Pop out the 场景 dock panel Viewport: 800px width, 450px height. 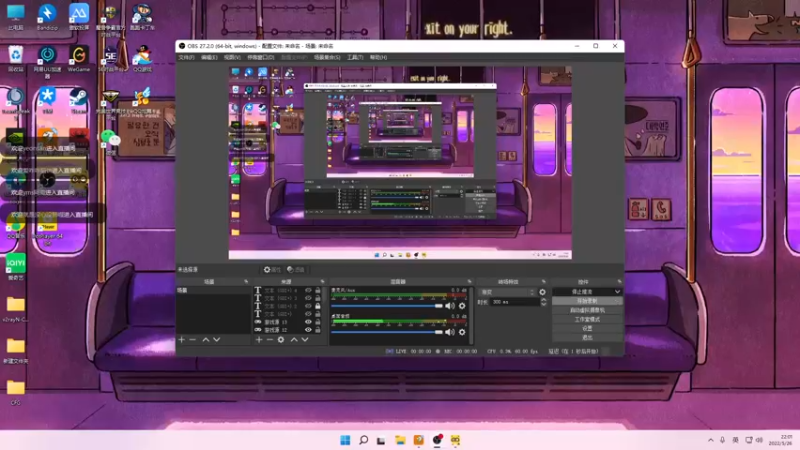[x=246, y=282]
